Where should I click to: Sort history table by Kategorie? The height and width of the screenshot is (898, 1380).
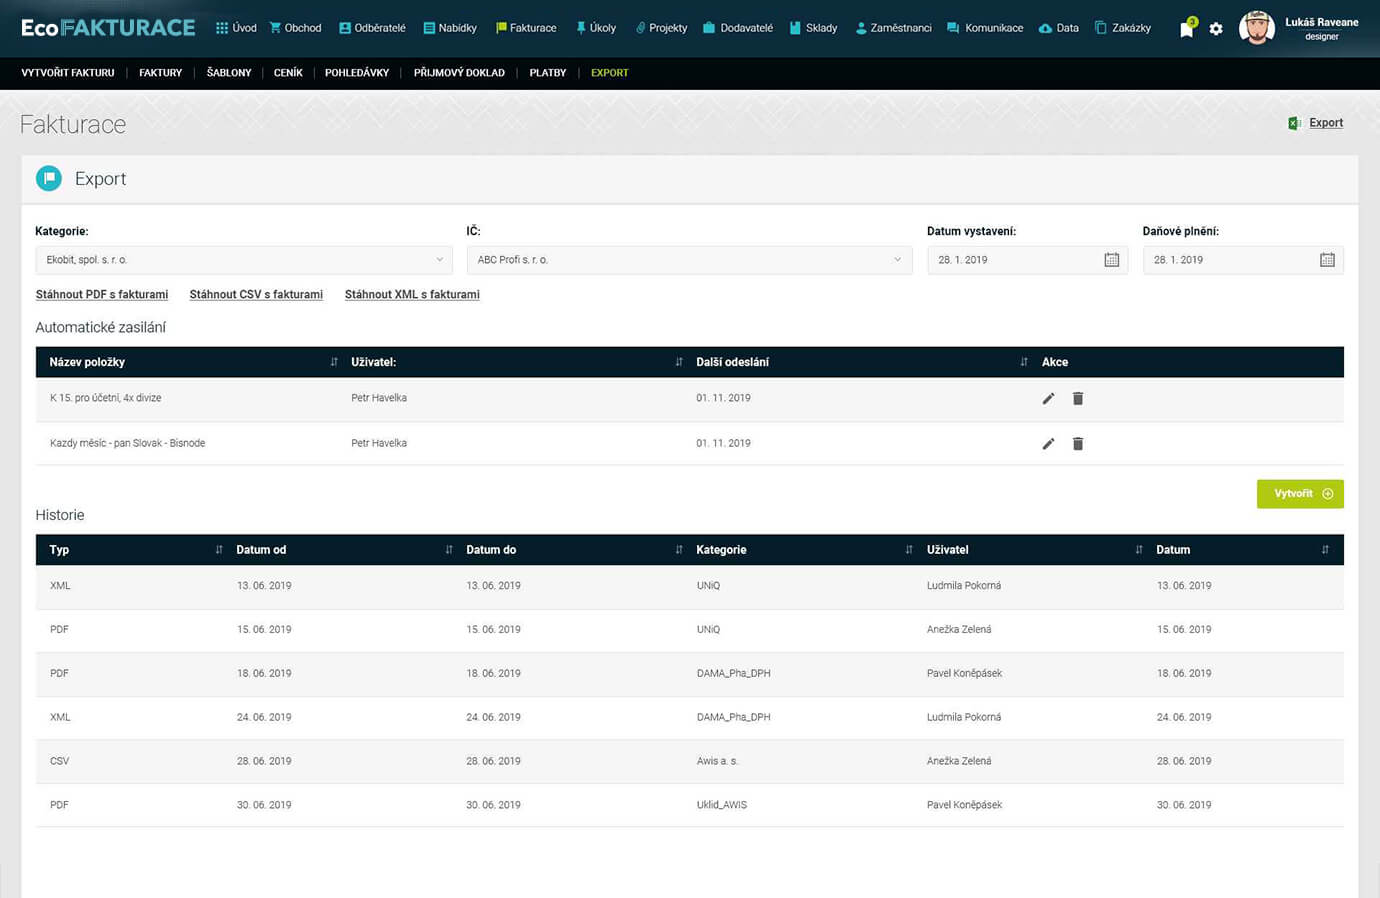(x=909, y=550)
